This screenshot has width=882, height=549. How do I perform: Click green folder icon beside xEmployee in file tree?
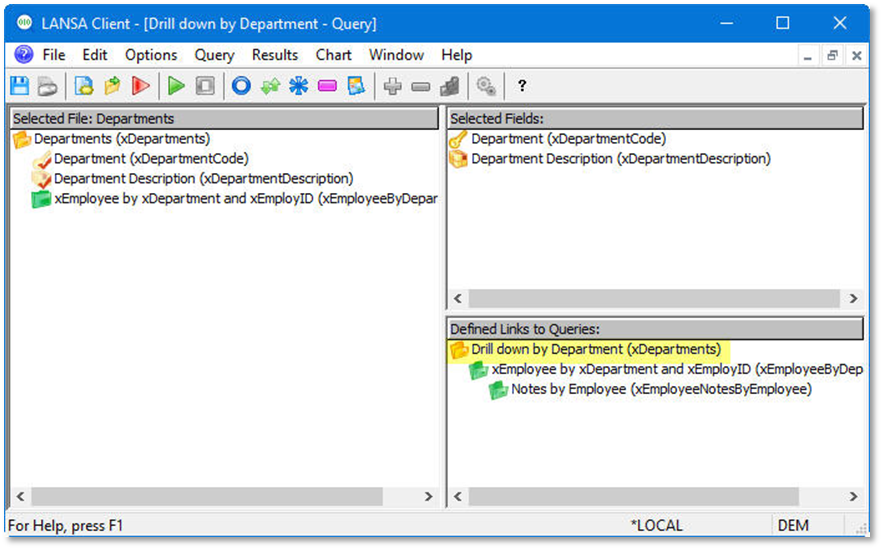click(x=41, y=199)
